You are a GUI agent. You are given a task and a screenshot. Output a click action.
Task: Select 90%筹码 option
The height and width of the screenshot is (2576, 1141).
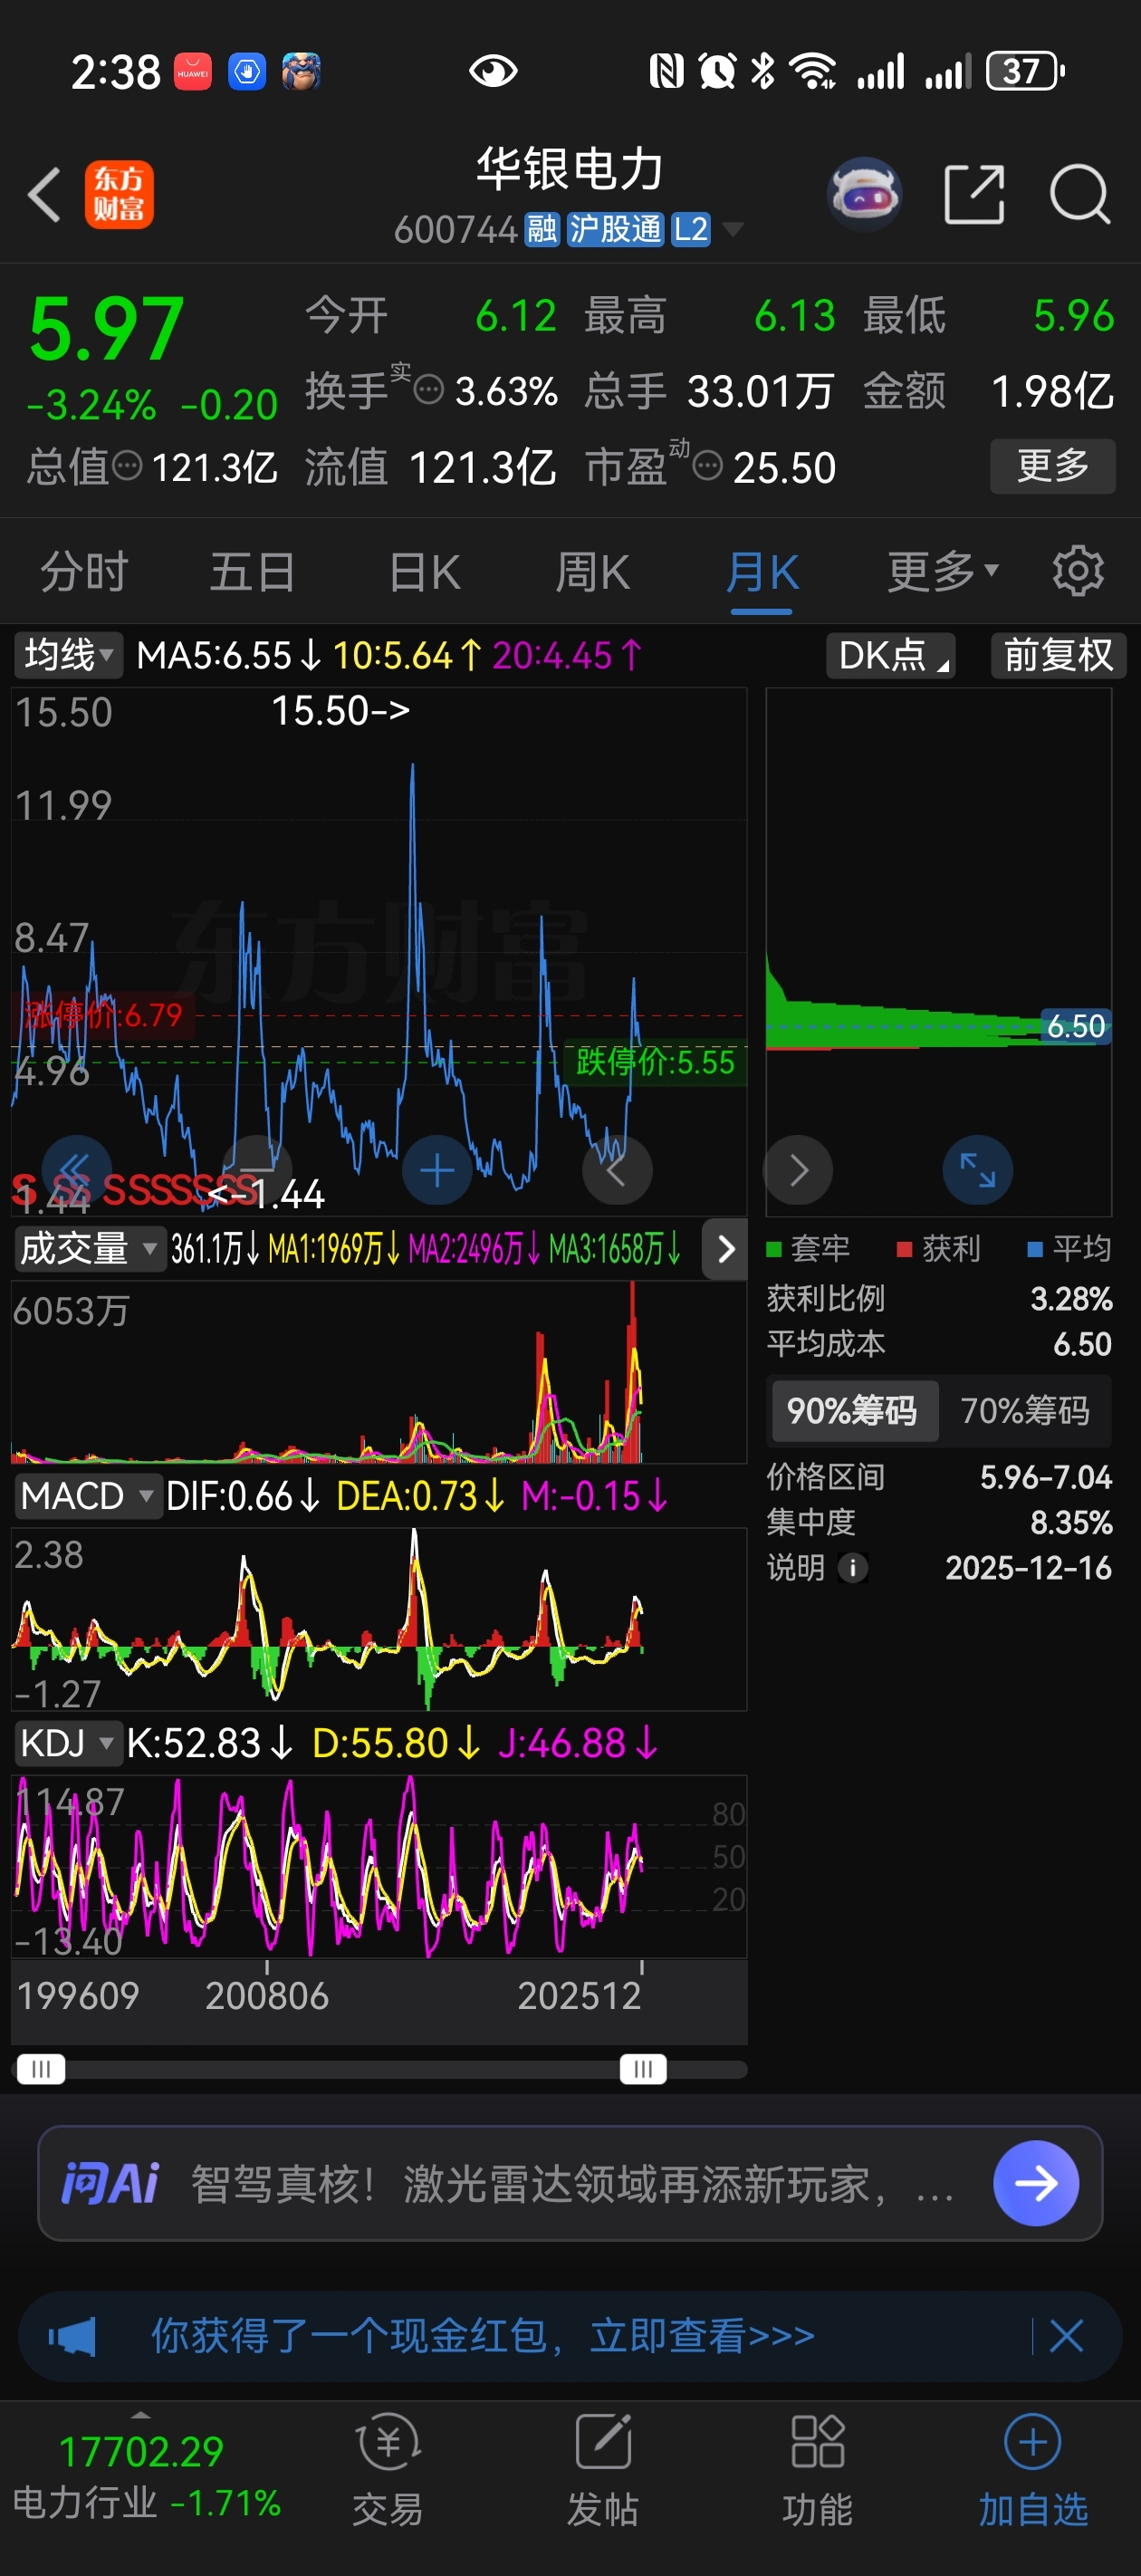point(853,1411)
